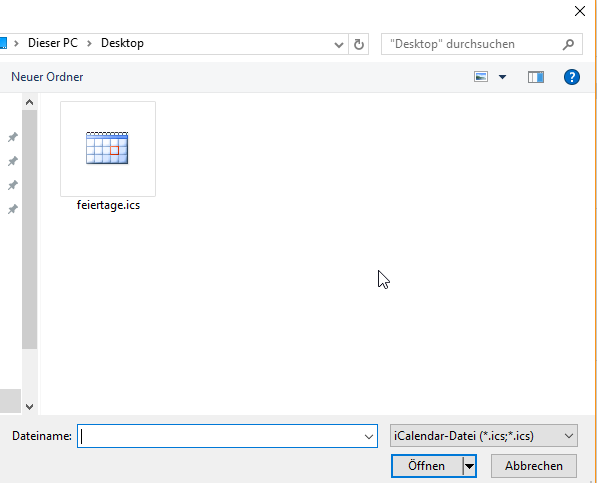This screenshot has width=597, height=483.
Task: Expand the Öffnen button dropdown arrow
Action: (469, 466)
